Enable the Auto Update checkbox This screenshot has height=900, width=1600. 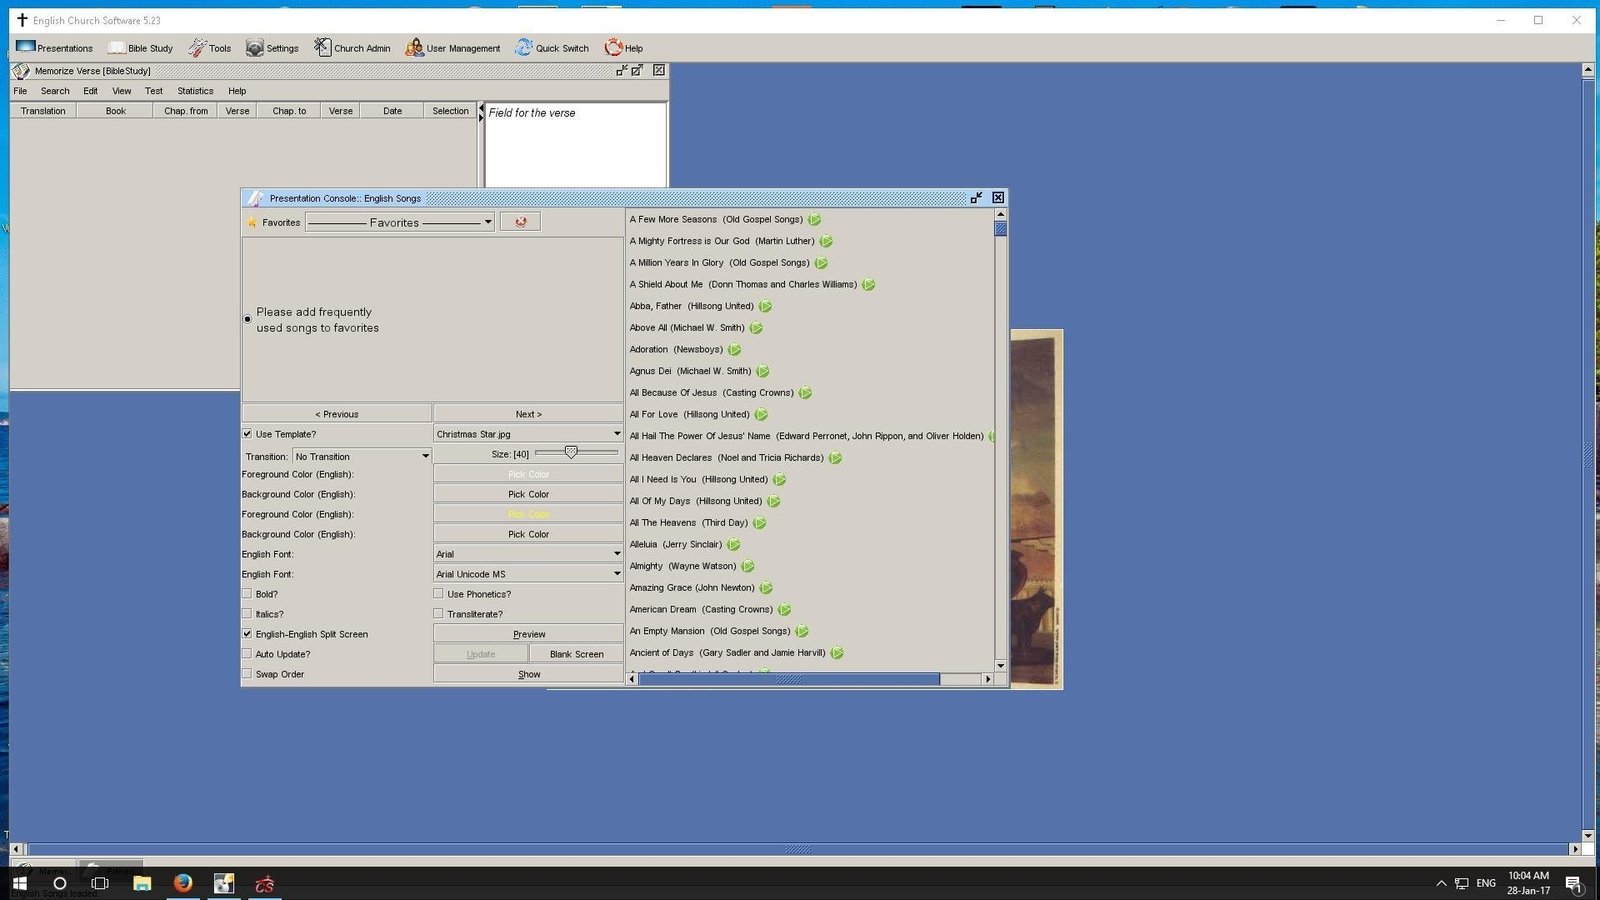click(247, 654)
